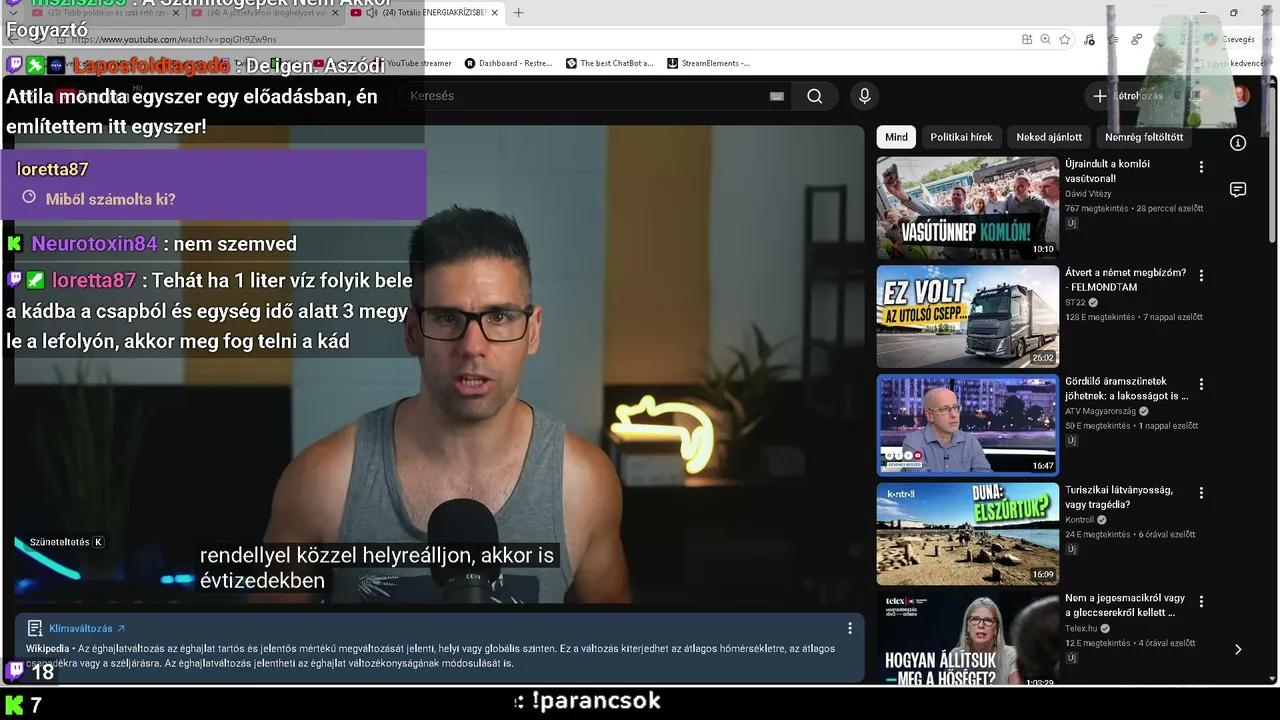Select the Mind filter chip
This screenshot has width=1280, height=720.
(x=896, y=137)
